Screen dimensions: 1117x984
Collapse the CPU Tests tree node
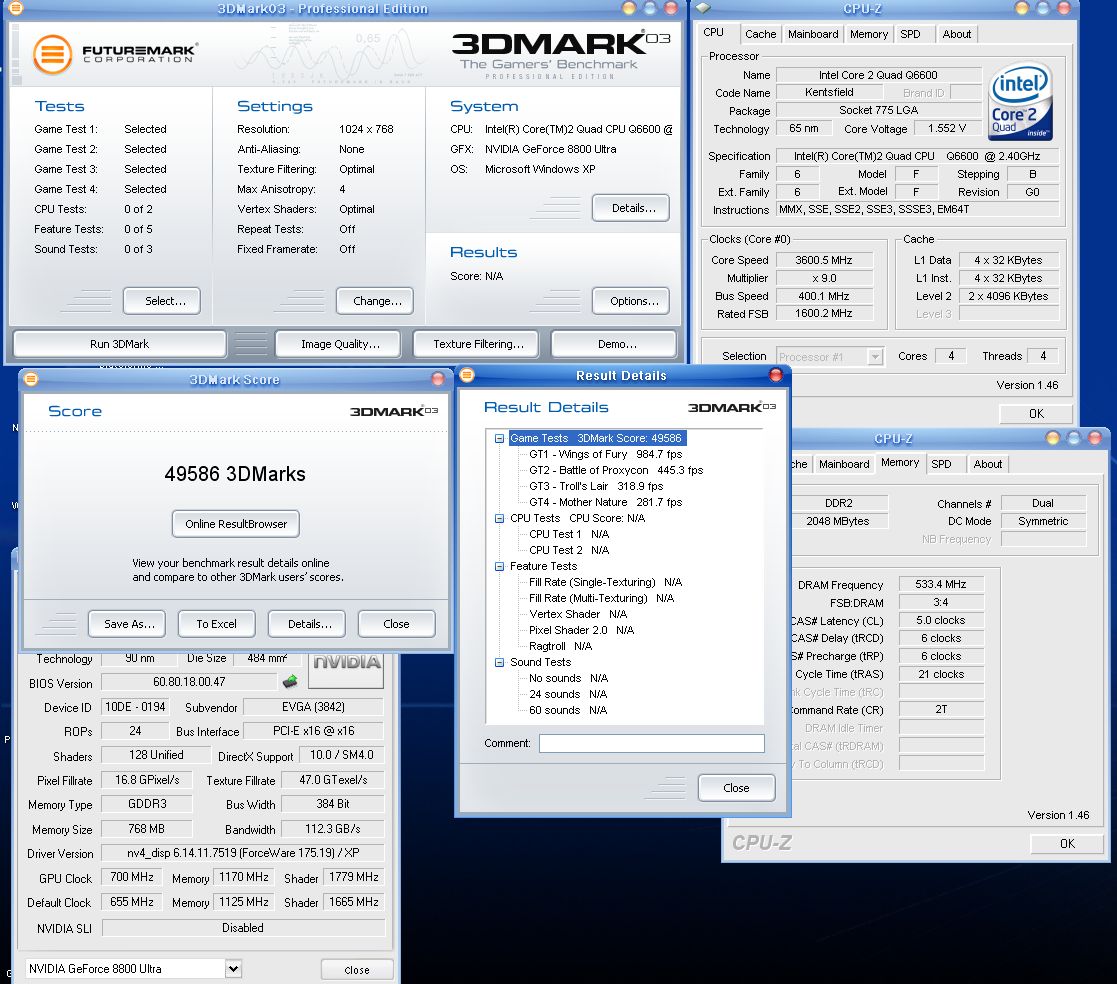click(x=499, y=518)
